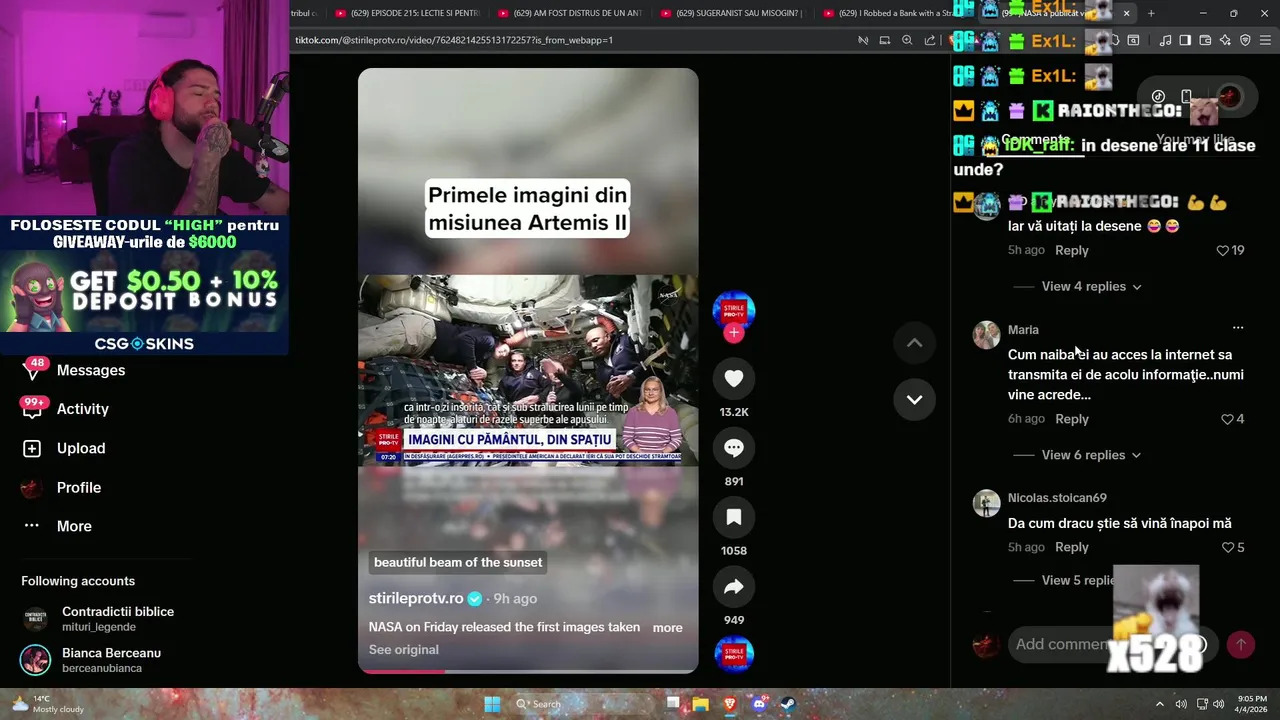Screen dimensions: 1280x720
Task: Click the tiktok.com address bar URL
Action: click(x=454, y=40)
